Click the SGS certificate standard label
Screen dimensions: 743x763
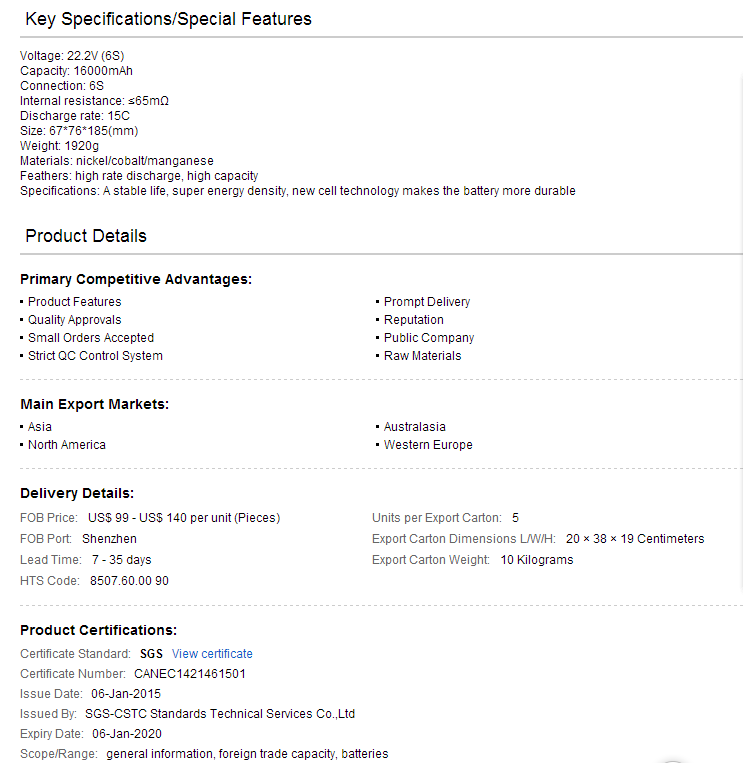151,654
